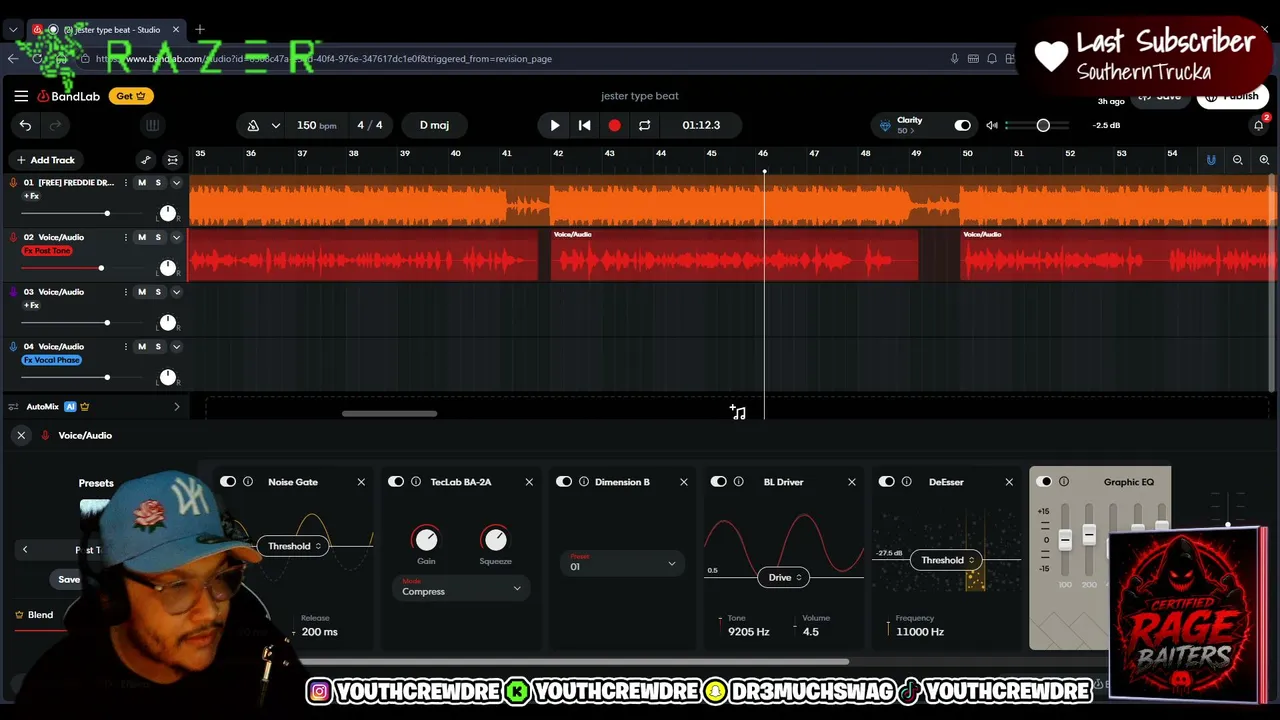Screen dimensions: 1280x720
Task: Edit the 150 bpm tempo
Action: point(316,125)
